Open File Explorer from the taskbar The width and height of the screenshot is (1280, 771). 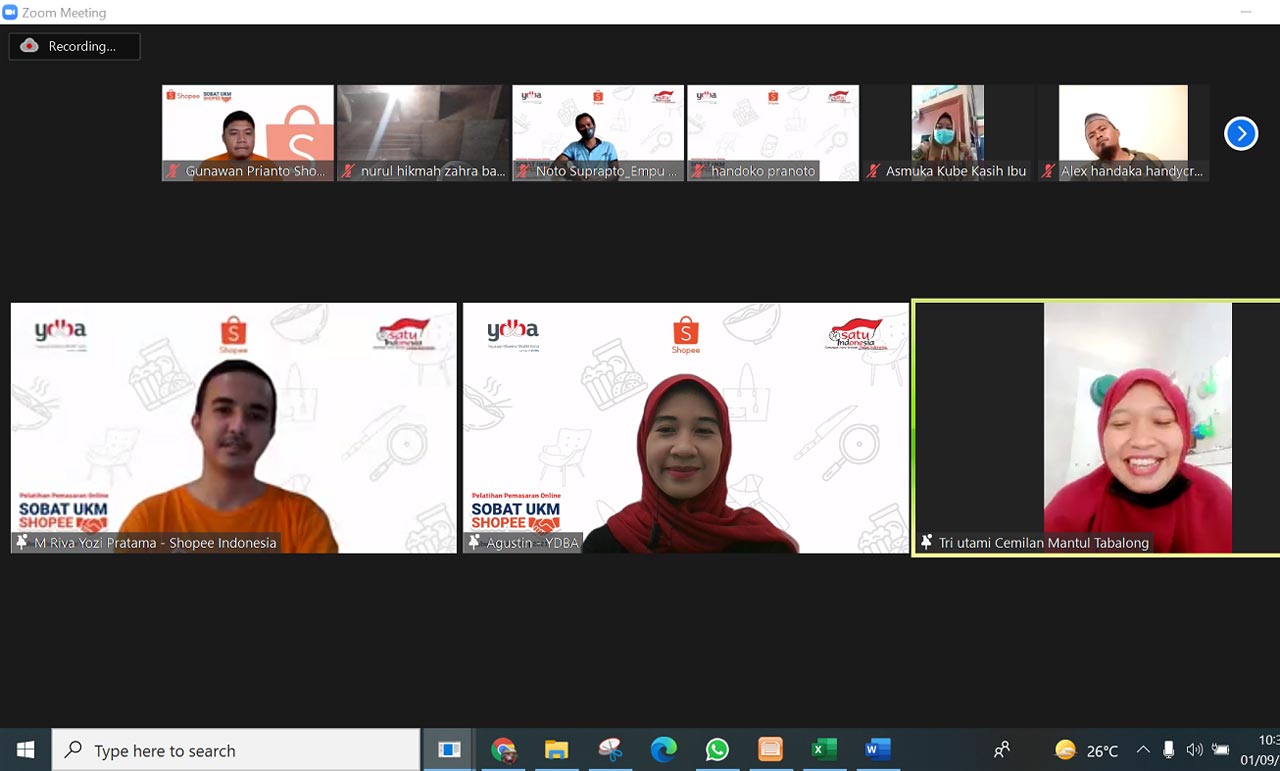pos(556,750)
